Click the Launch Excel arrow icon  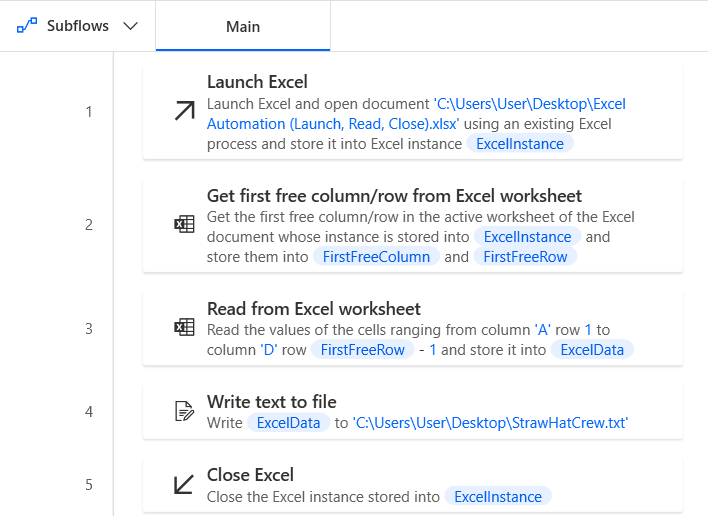coord(184,112)
